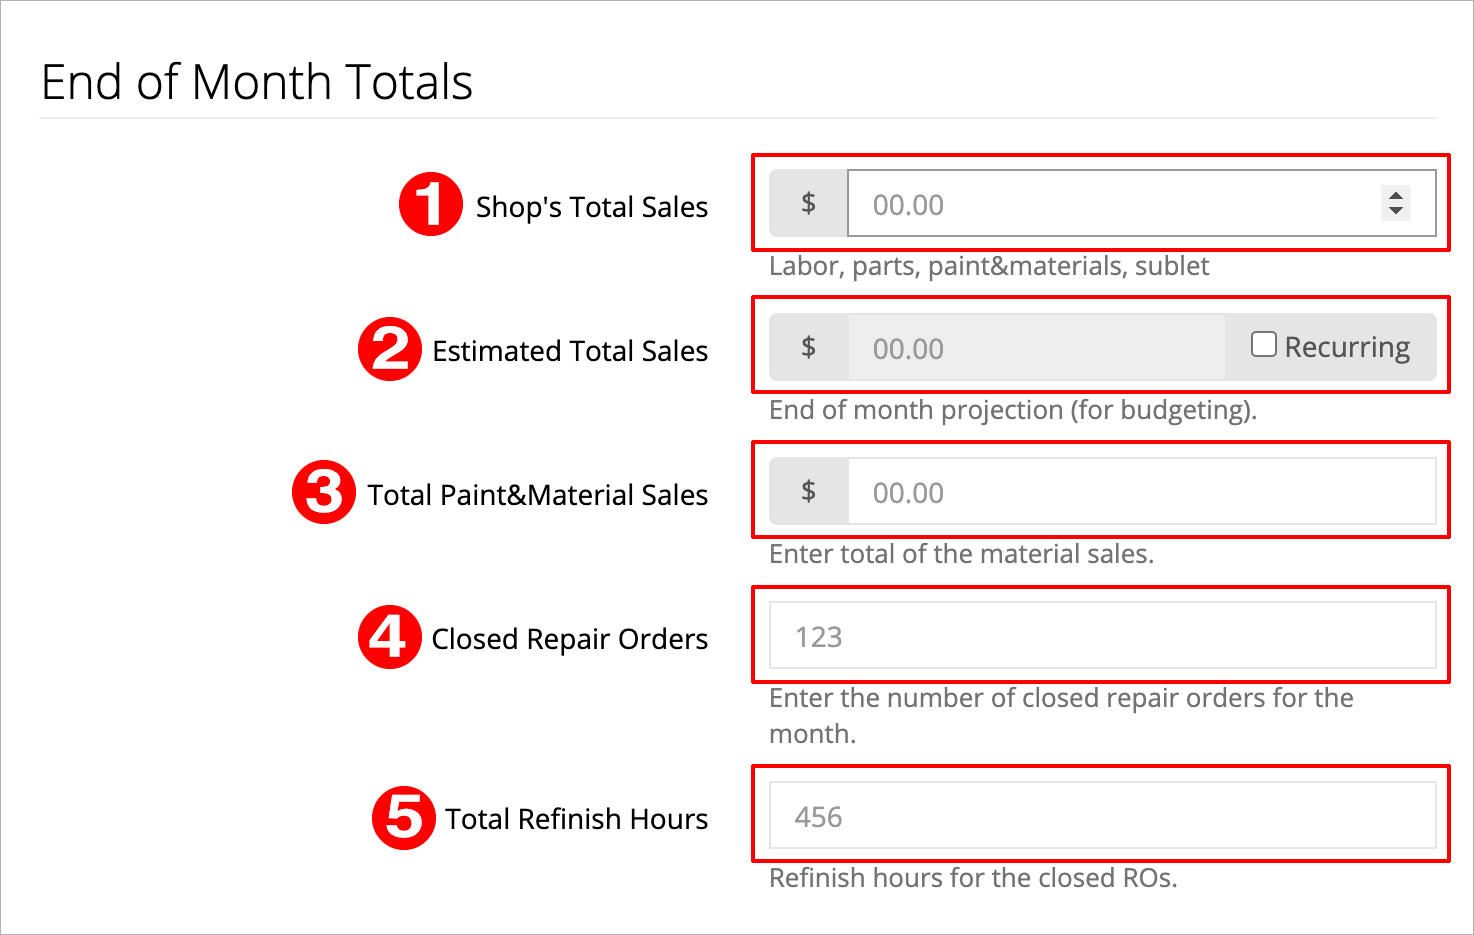Click the red badge numbered 4
Image resolution: width=1474 pixels, height=935 pixels.
[389, 636]
